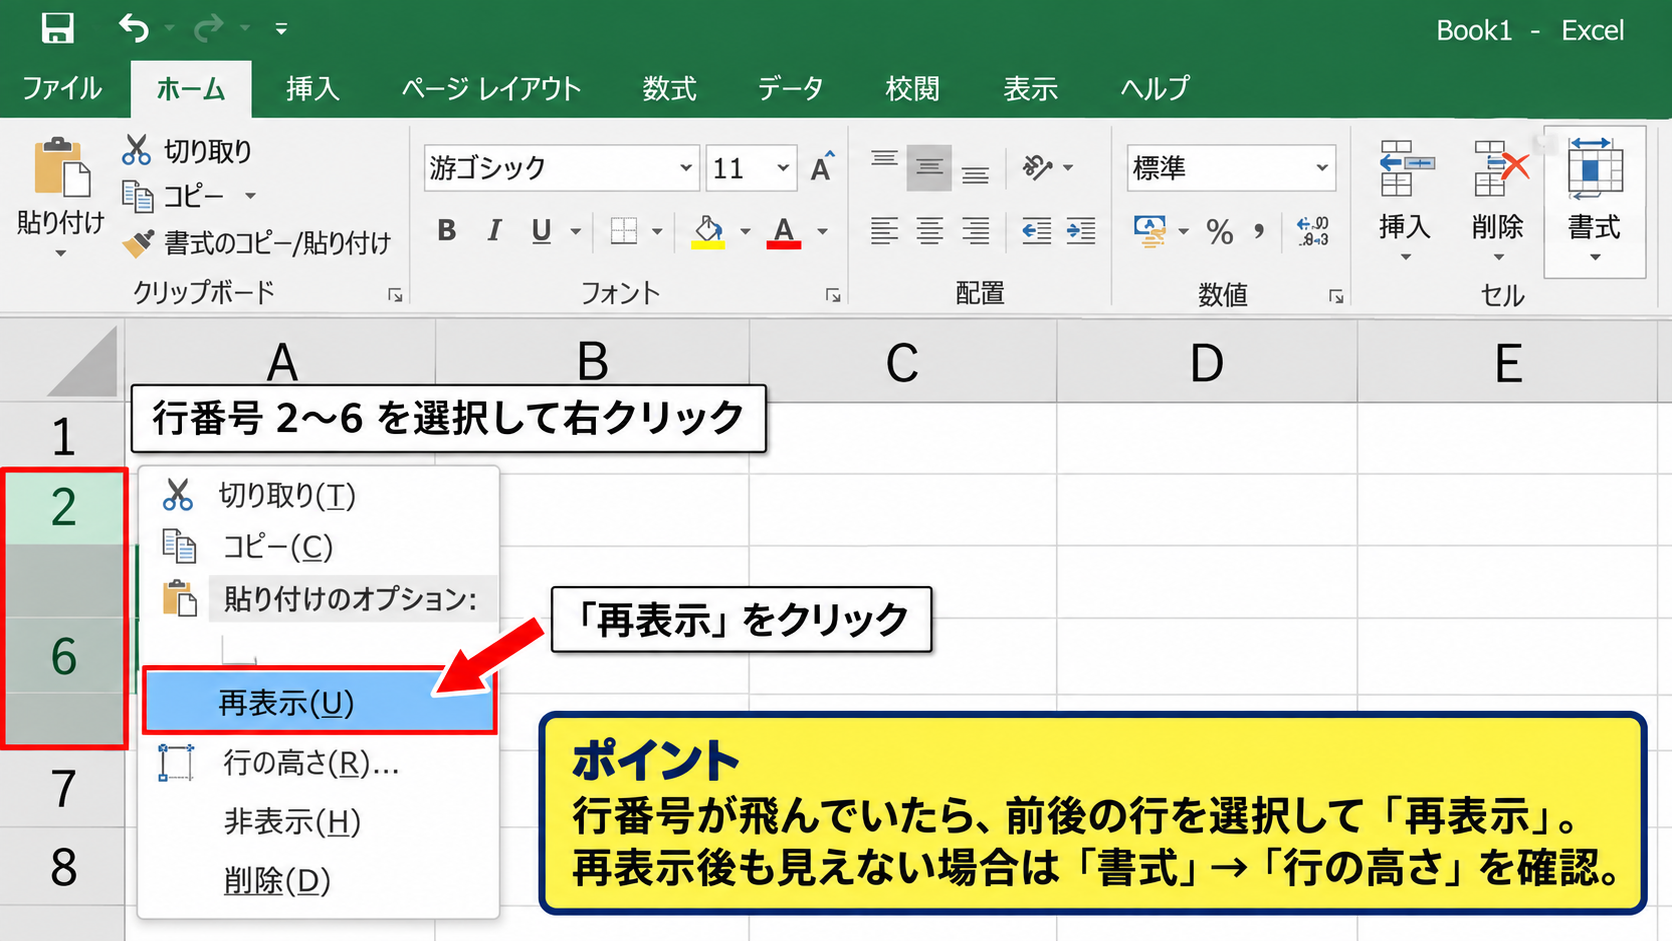This screenshot has width=1672, height=941.
Task: Choose 非表示(H) in the context menu
Action: (317, 822)
